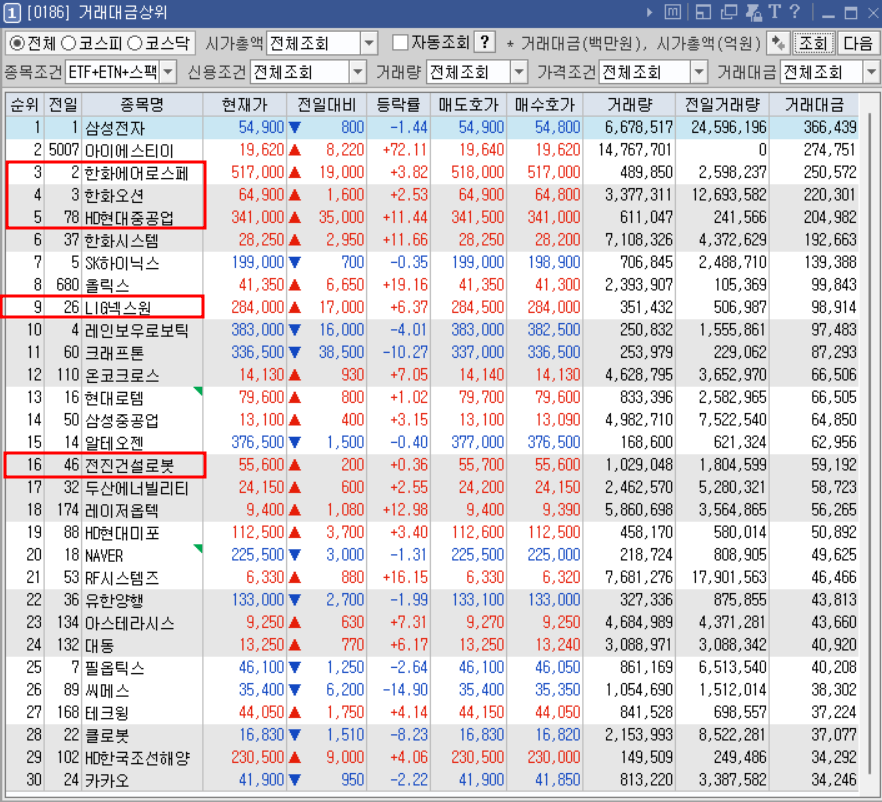Select stock 레인보우로보틱스
Screen dimensions: 882x802
[136, 330]
